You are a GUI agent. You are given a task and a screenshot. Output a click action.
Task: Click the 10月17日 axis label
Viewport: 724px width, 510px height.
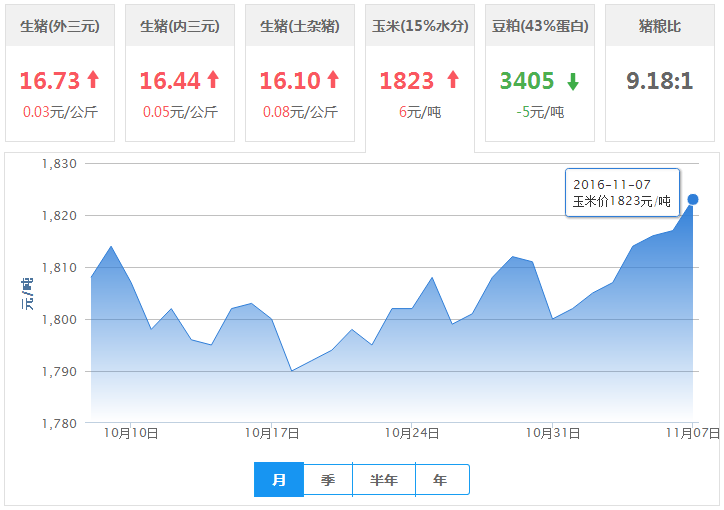click(x=272, y=433)
